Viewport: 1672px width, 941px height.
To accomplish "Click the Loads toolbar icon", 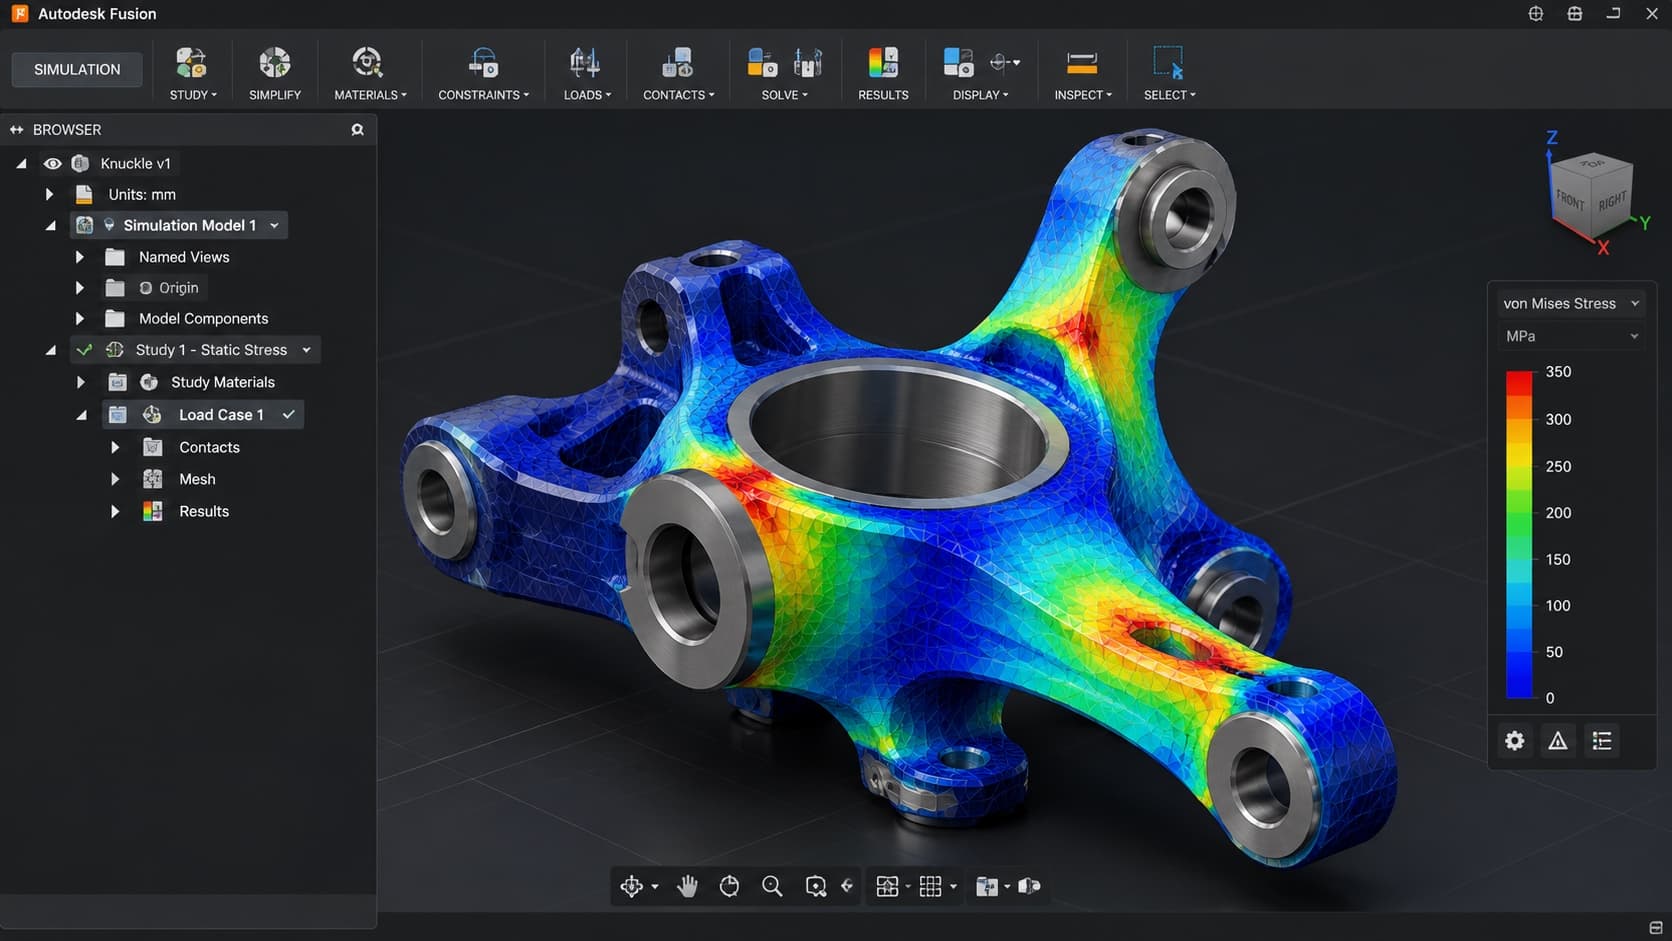I will point(585,63).
